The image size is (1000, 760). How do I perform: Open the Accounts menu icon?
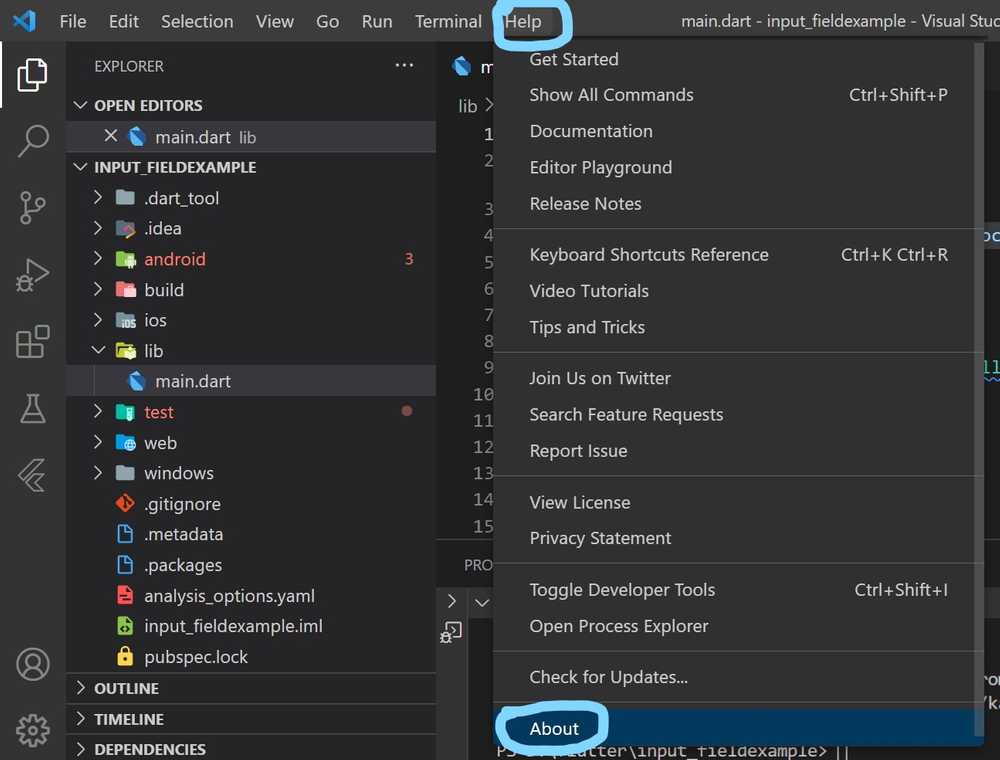click(33, 664)
